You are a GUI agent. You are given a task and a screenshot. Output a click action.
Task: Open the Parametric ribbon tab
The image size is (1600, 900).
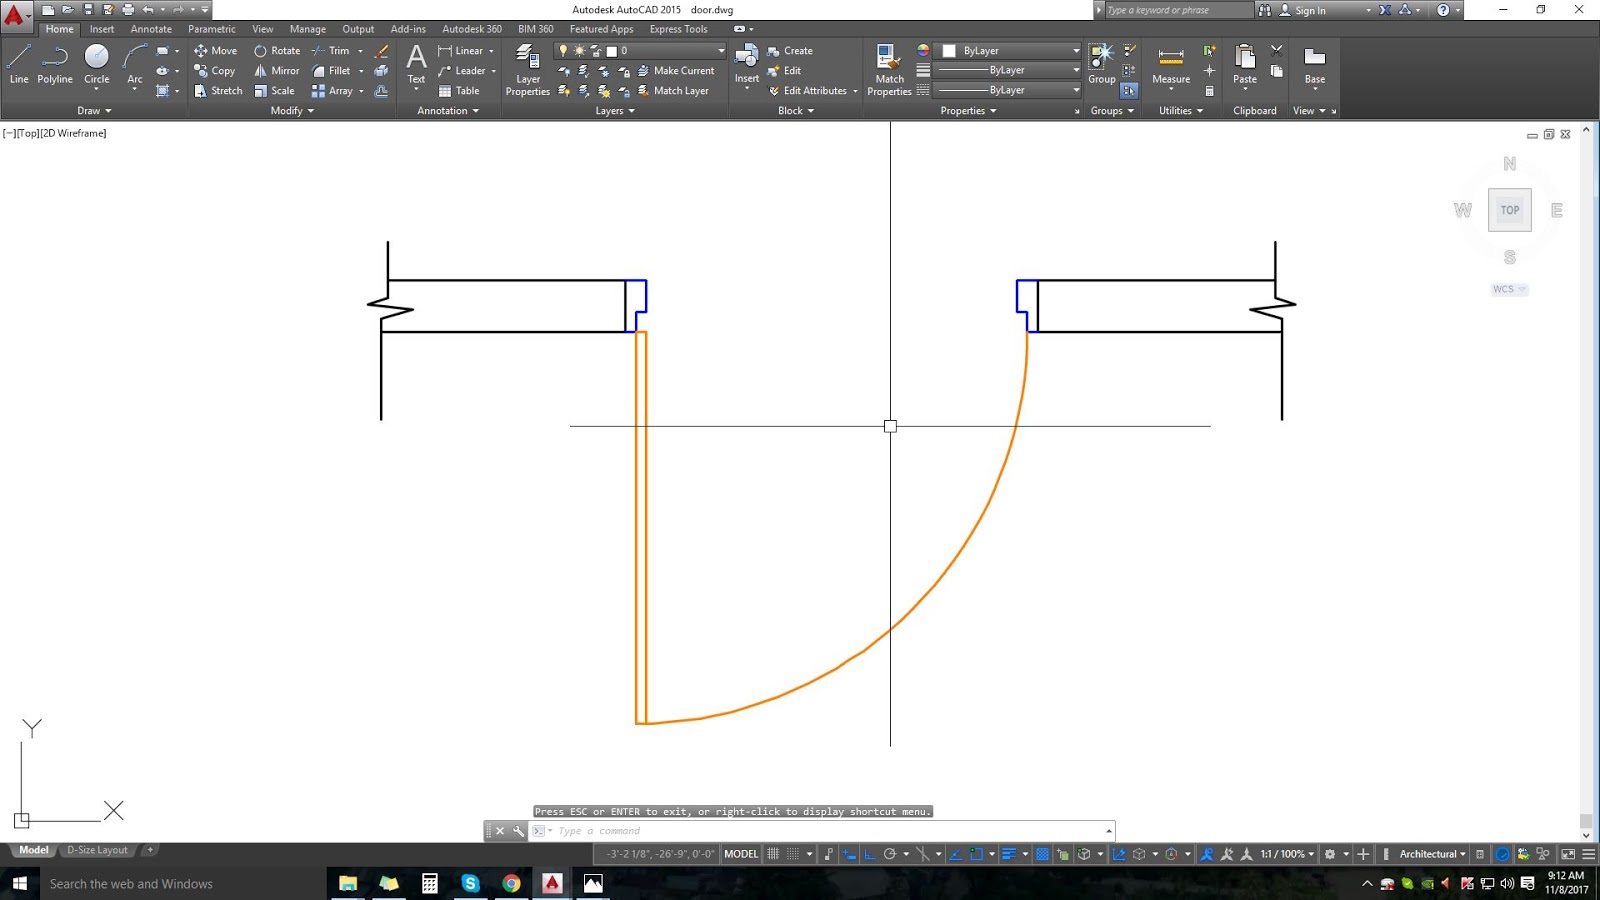pos(211,29)
